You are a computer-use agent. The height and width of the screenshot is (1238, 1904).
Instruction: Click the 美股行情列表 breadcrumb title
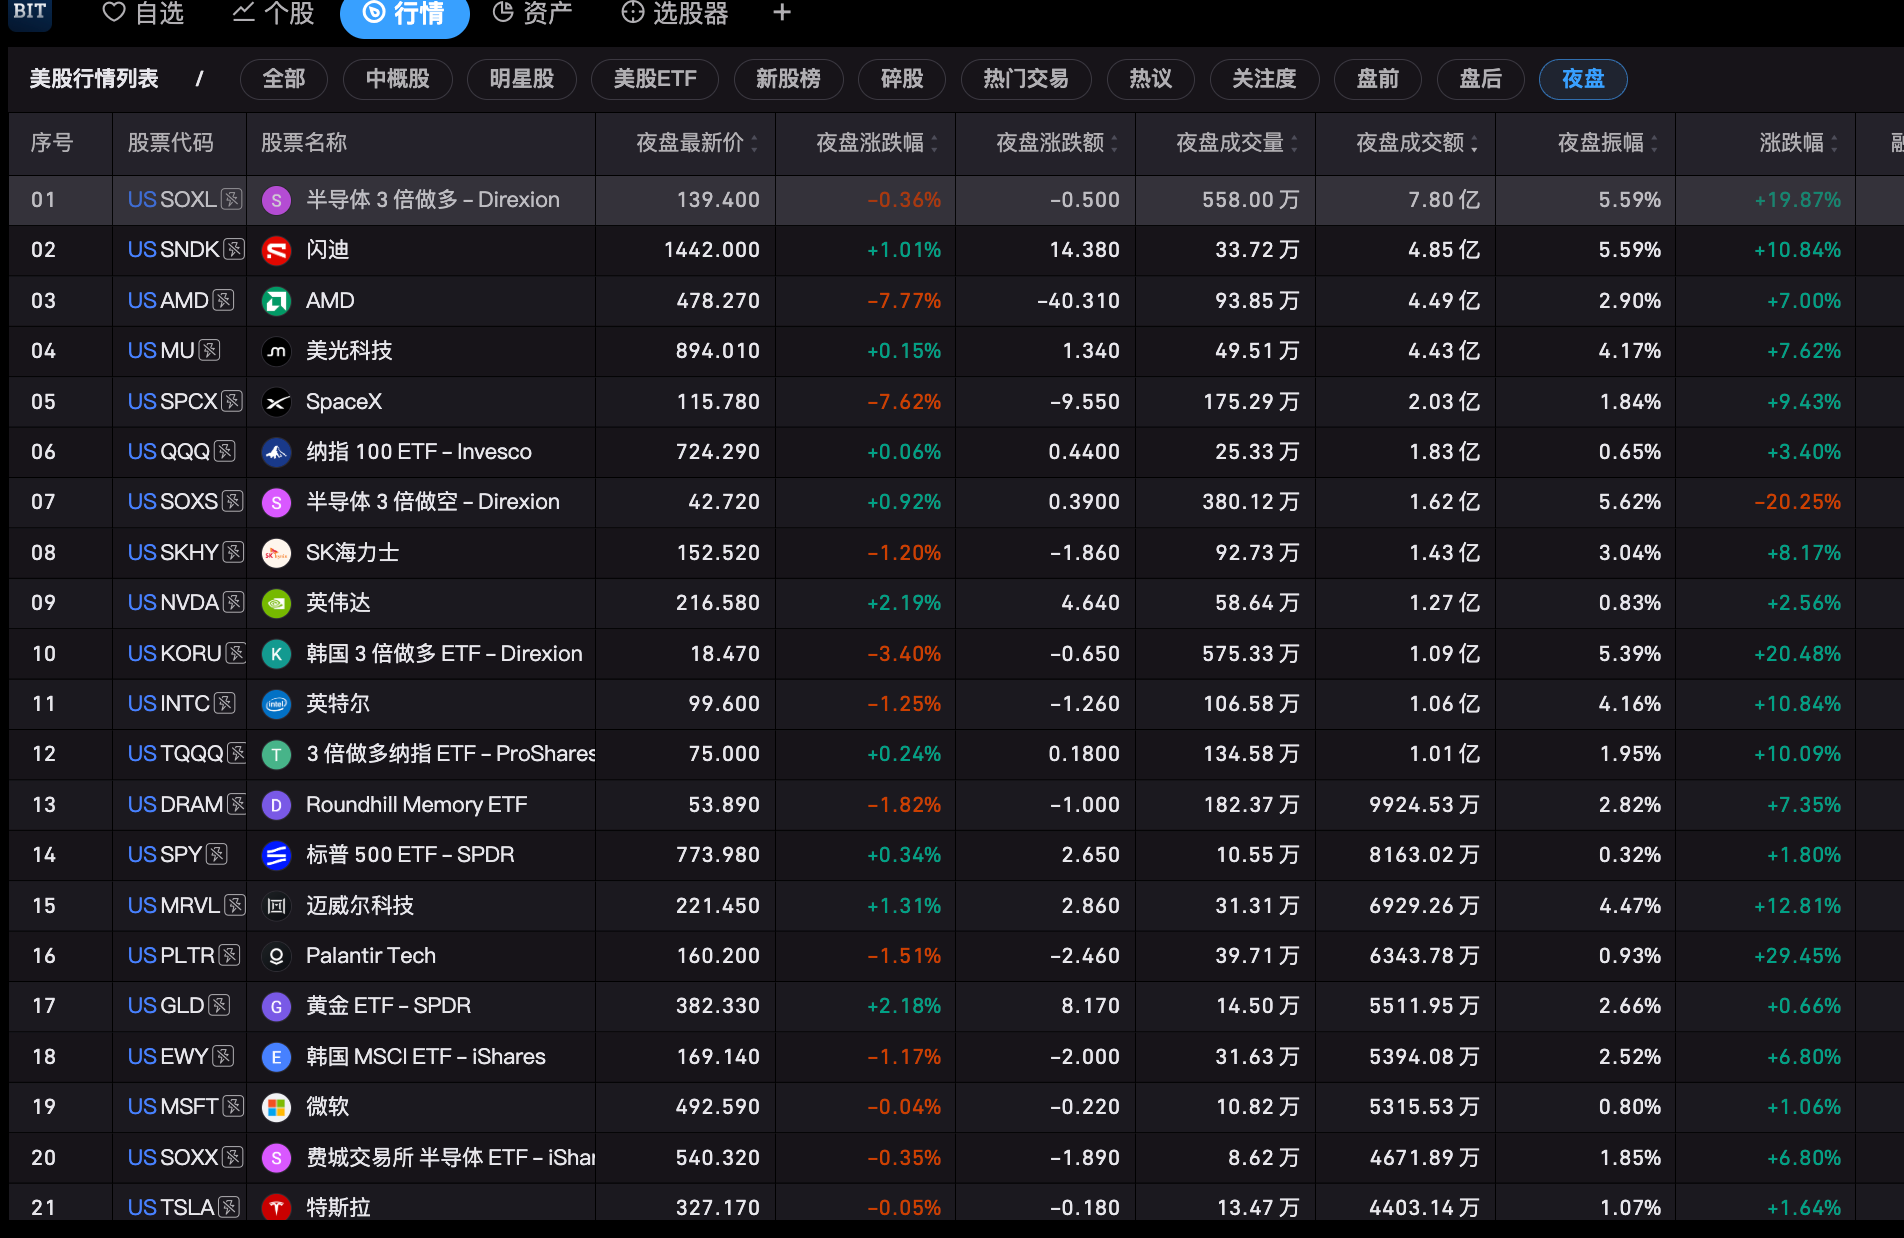pyautogui.click(x=94, y=79)
